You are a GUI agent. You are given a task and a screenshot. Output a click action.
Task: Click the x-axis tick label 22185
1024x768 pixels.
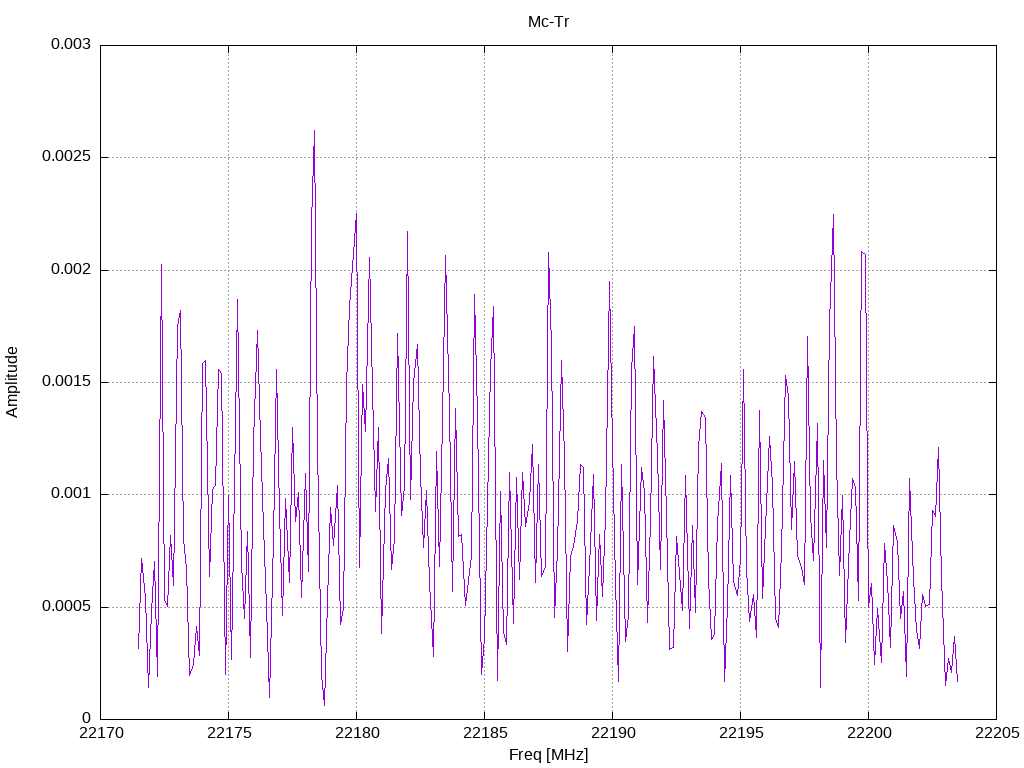point(485,733)
